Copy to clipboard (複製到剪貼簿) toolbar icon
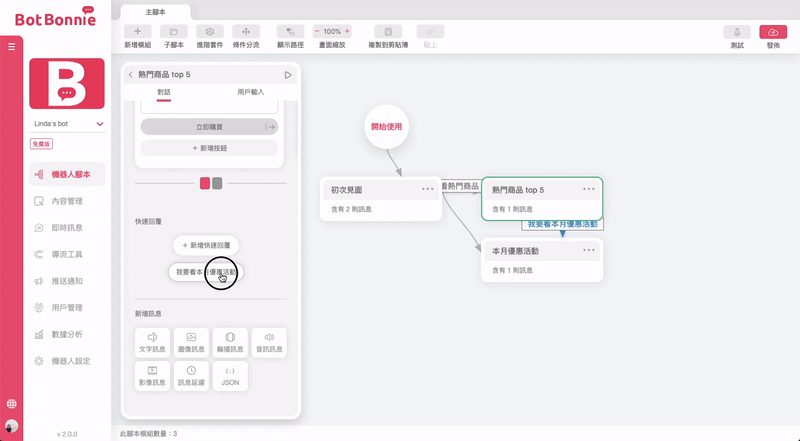Image resolution: width=800 pixels, height=441 pixels. [388, 32]
